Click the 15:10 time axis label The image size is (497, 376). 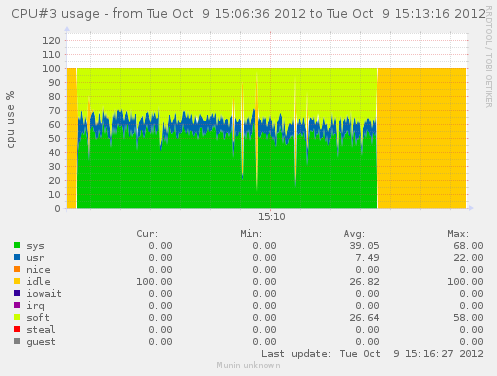tap(272, 217)
